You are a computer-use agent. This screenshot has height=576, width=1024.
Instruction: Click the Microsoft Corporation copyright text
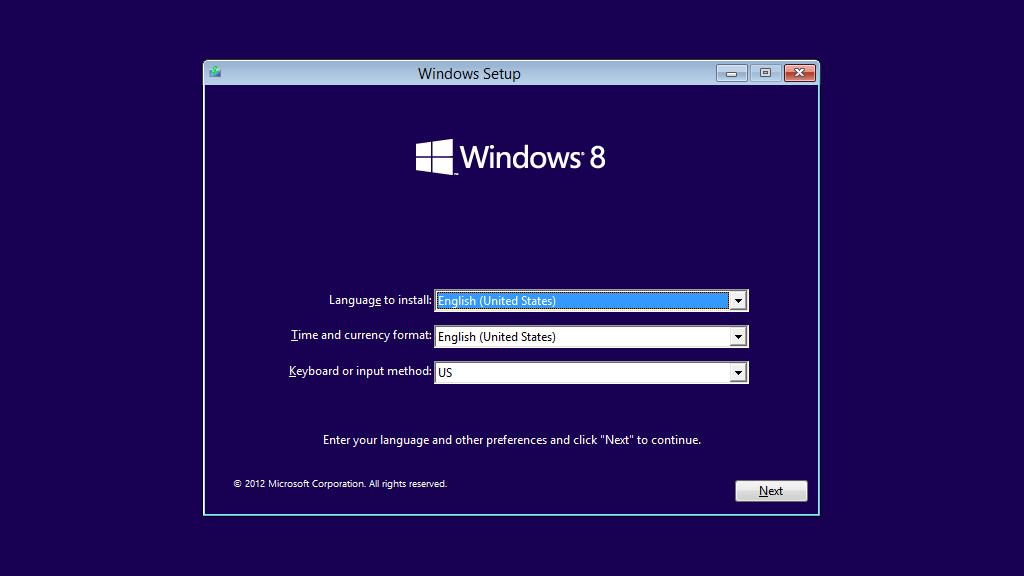coord(340,484)
